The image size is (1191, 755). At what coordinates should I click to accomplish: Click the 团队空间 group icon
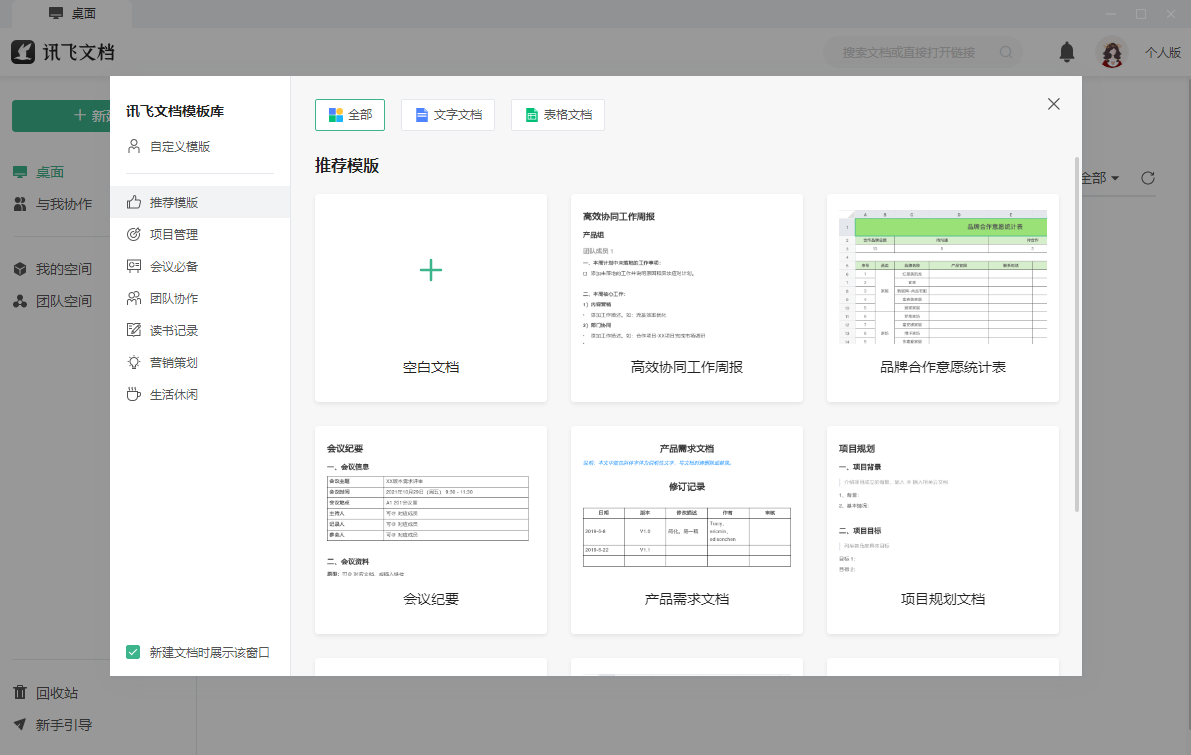[x=20, y=302]
